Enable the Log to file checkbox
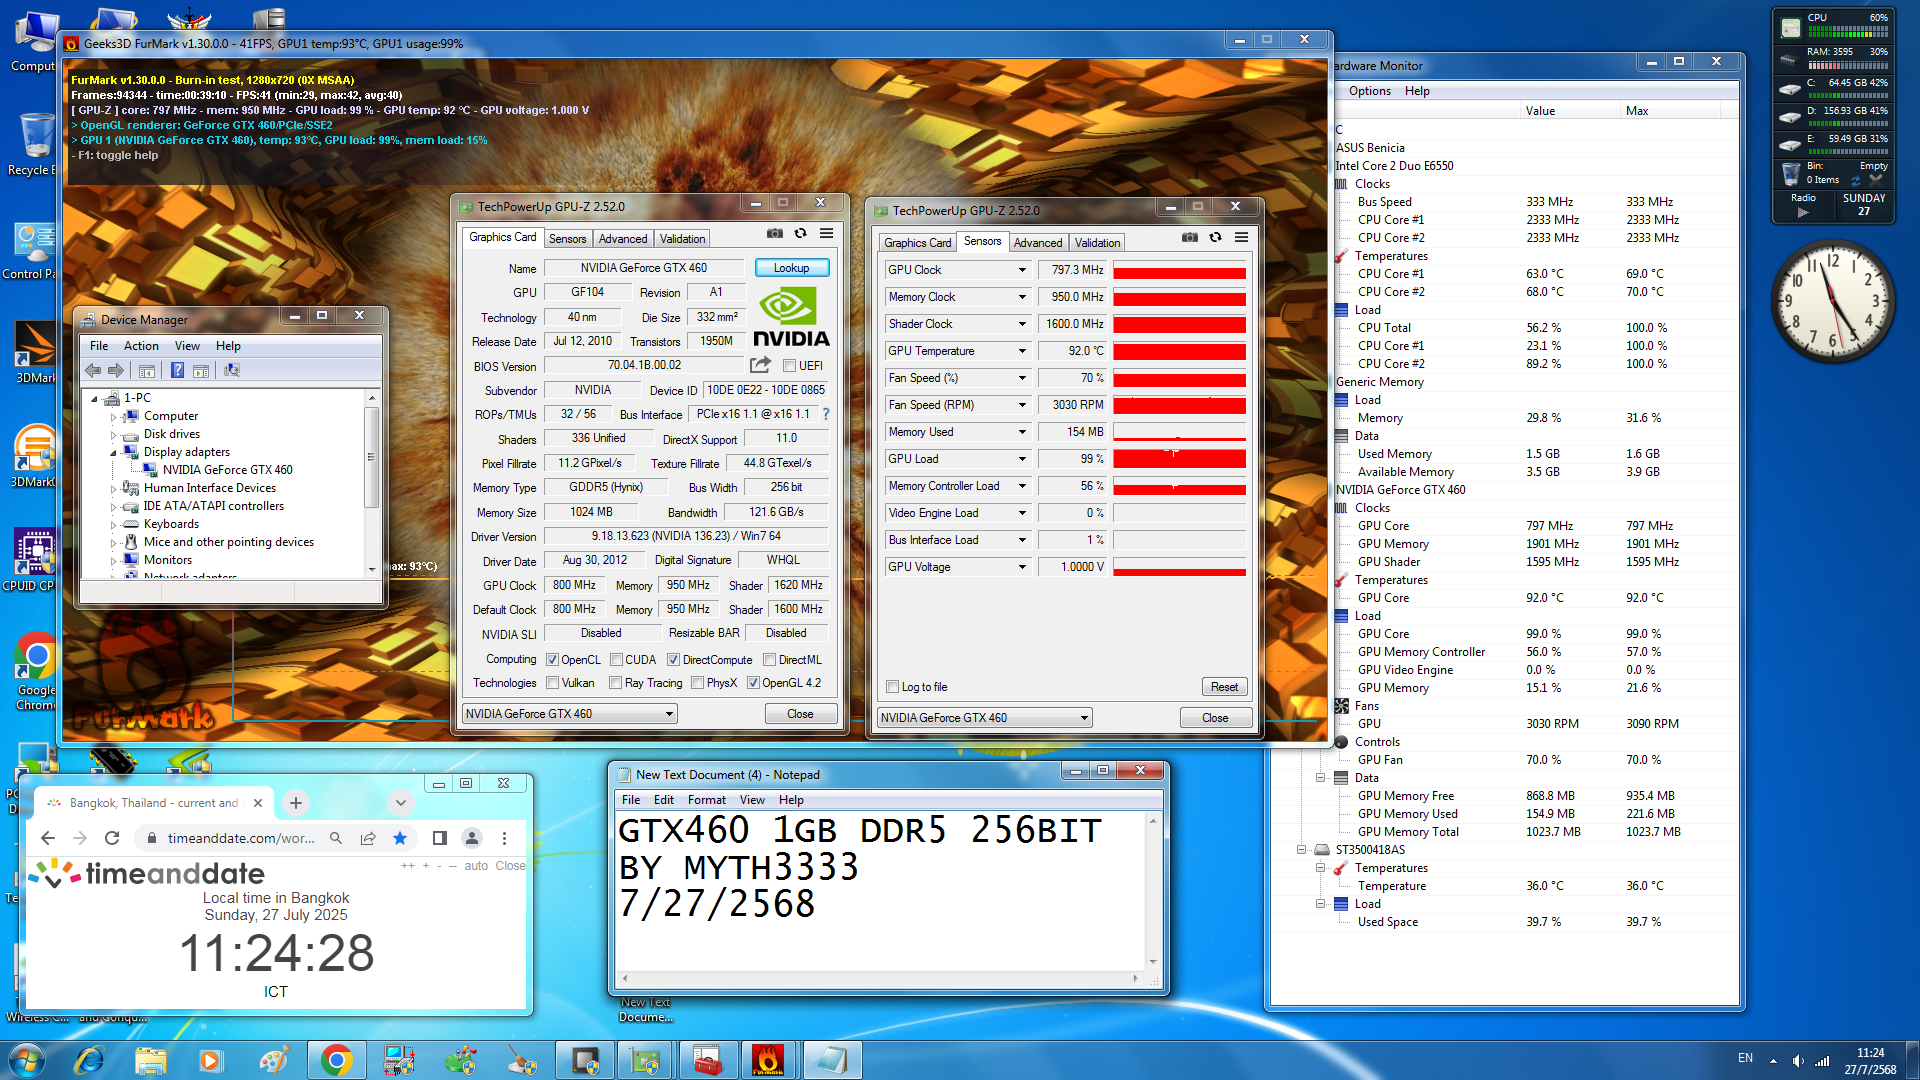This screenshot has width=1920, height=1080. [892, 687]
